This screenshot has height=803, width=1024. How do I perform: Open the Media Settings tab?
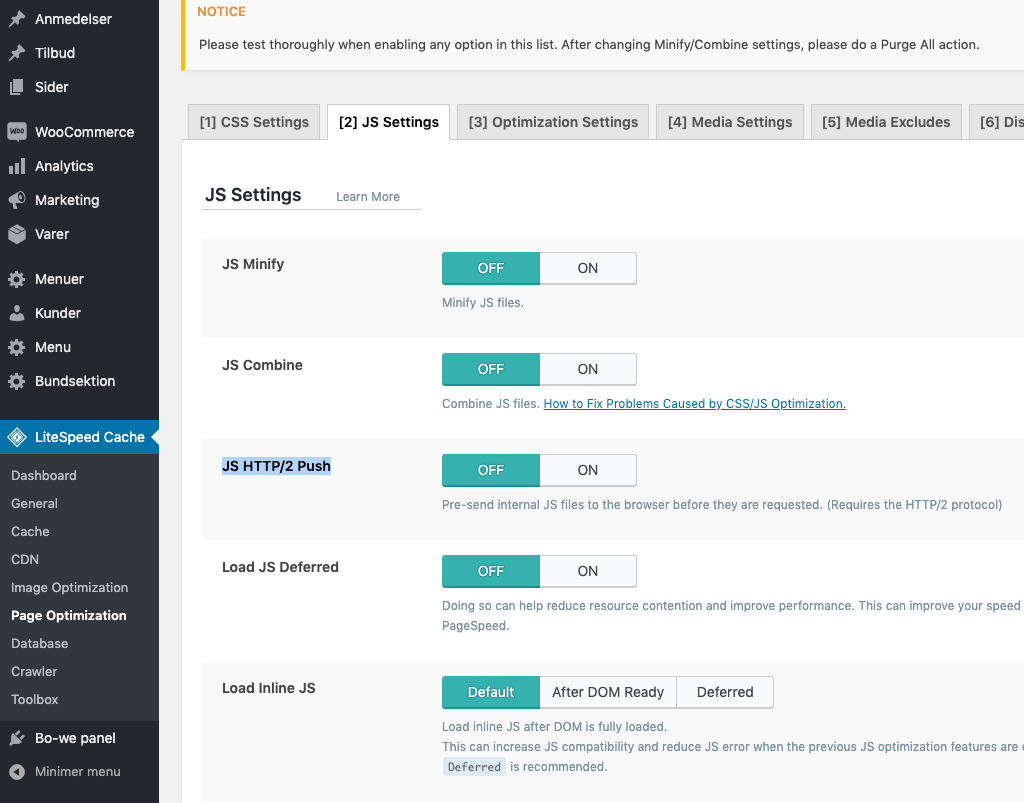point(729,121)
